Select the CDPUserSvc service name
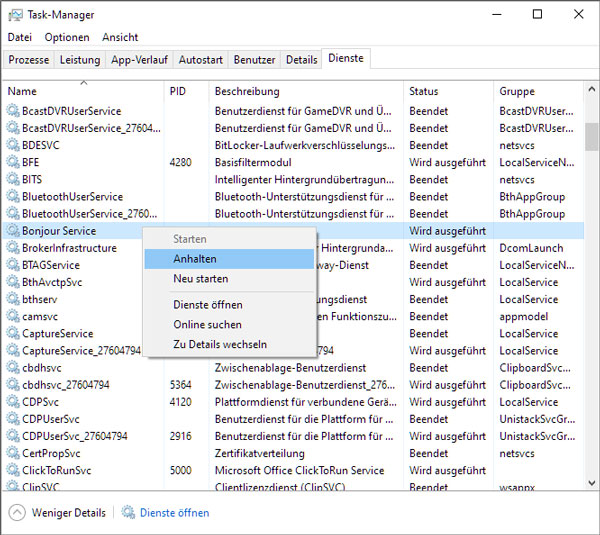This screenshot has width=600, height=535. 51,419
